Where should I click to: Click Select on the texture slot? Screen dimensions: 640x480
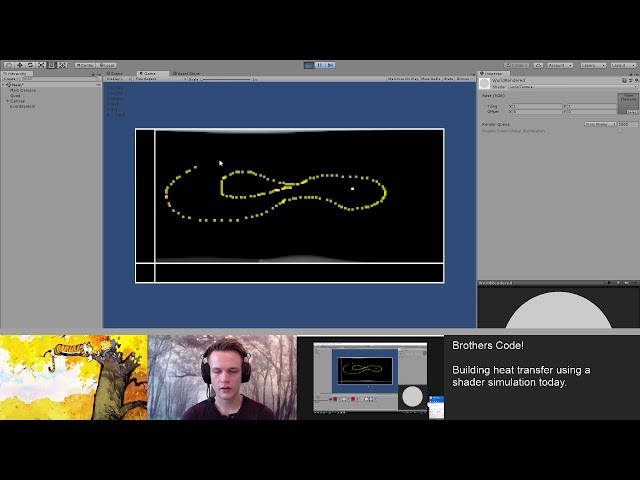click(633, 112)
